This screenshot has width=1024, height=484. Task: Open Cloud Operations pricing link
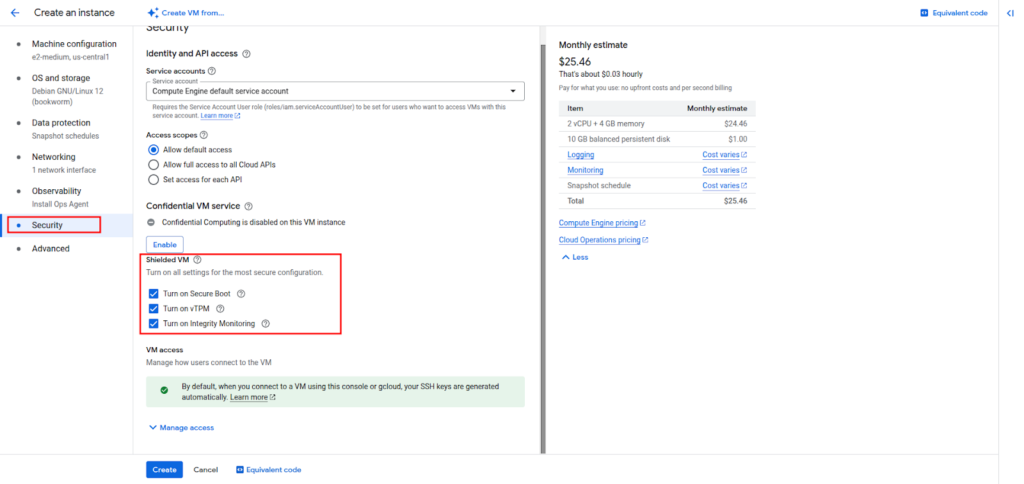(603, 240)
